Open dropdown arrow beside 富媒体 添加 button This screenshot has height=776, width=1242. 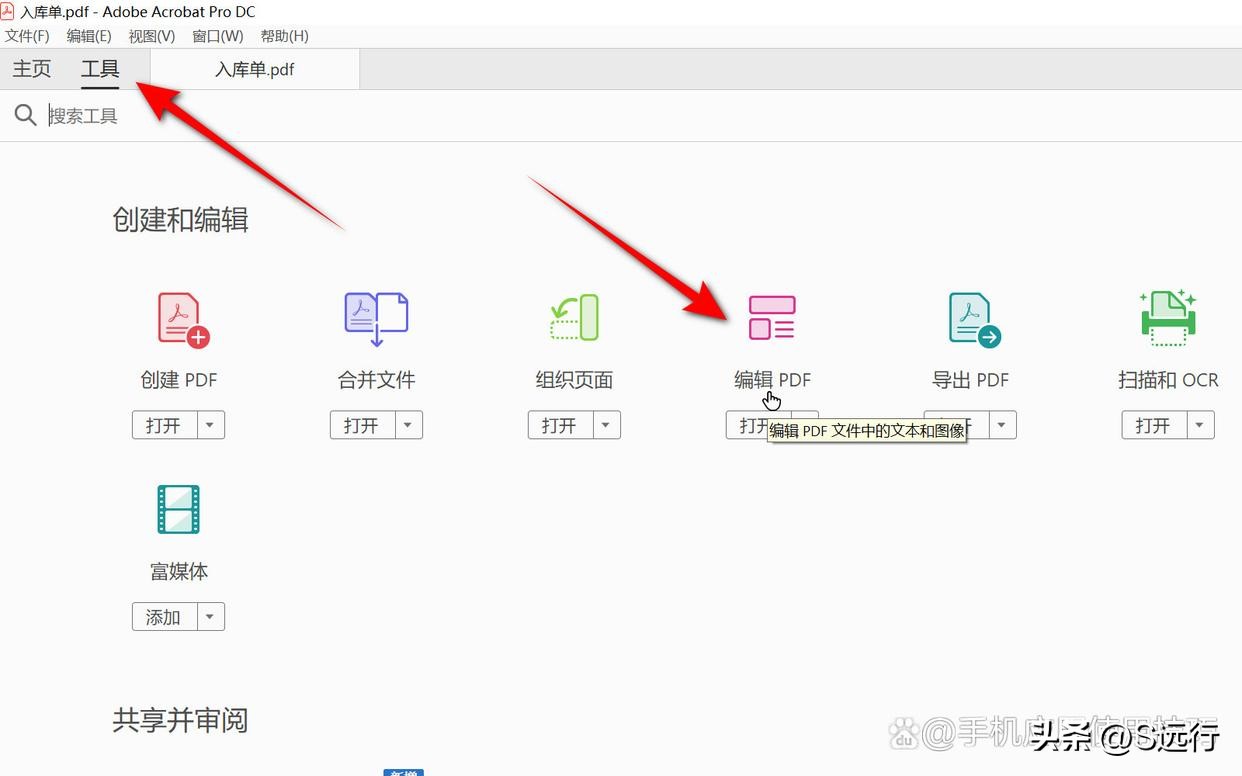(210, 617)
